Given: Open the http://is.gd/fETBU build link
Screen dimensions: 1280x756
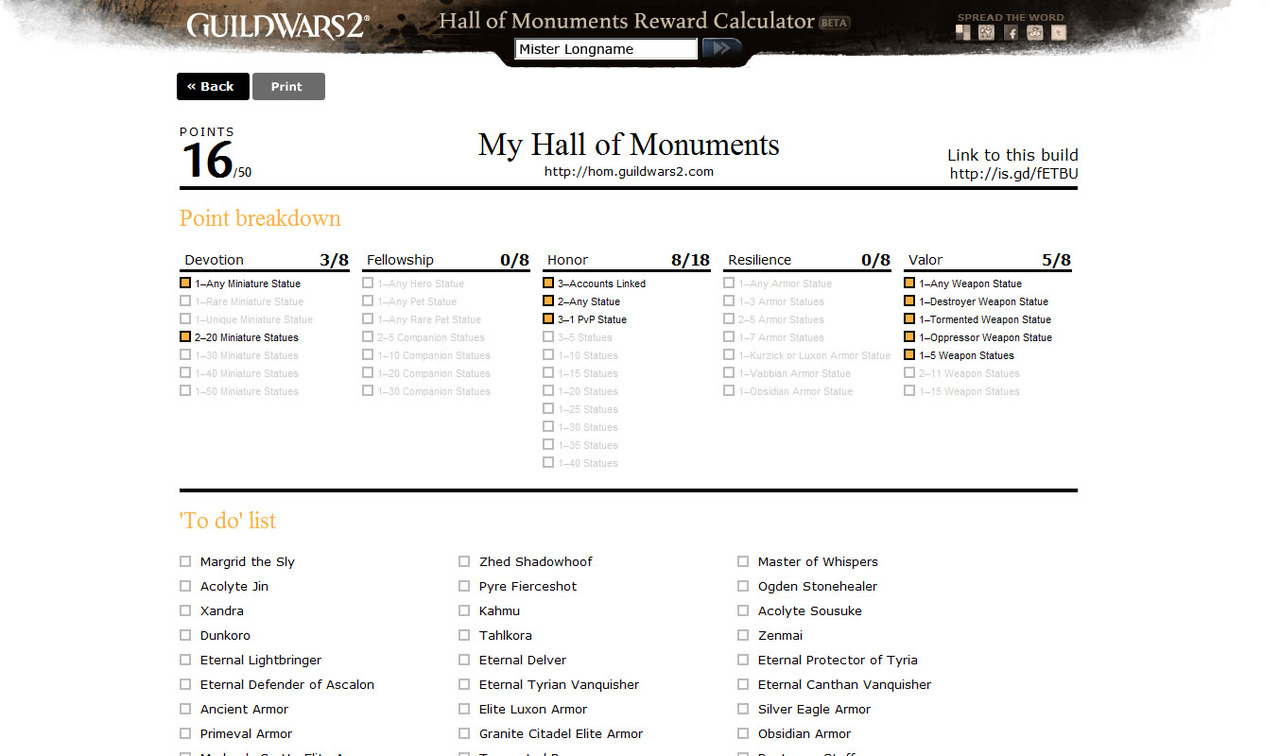Looking at the screenshot, I should [1014, 174].
